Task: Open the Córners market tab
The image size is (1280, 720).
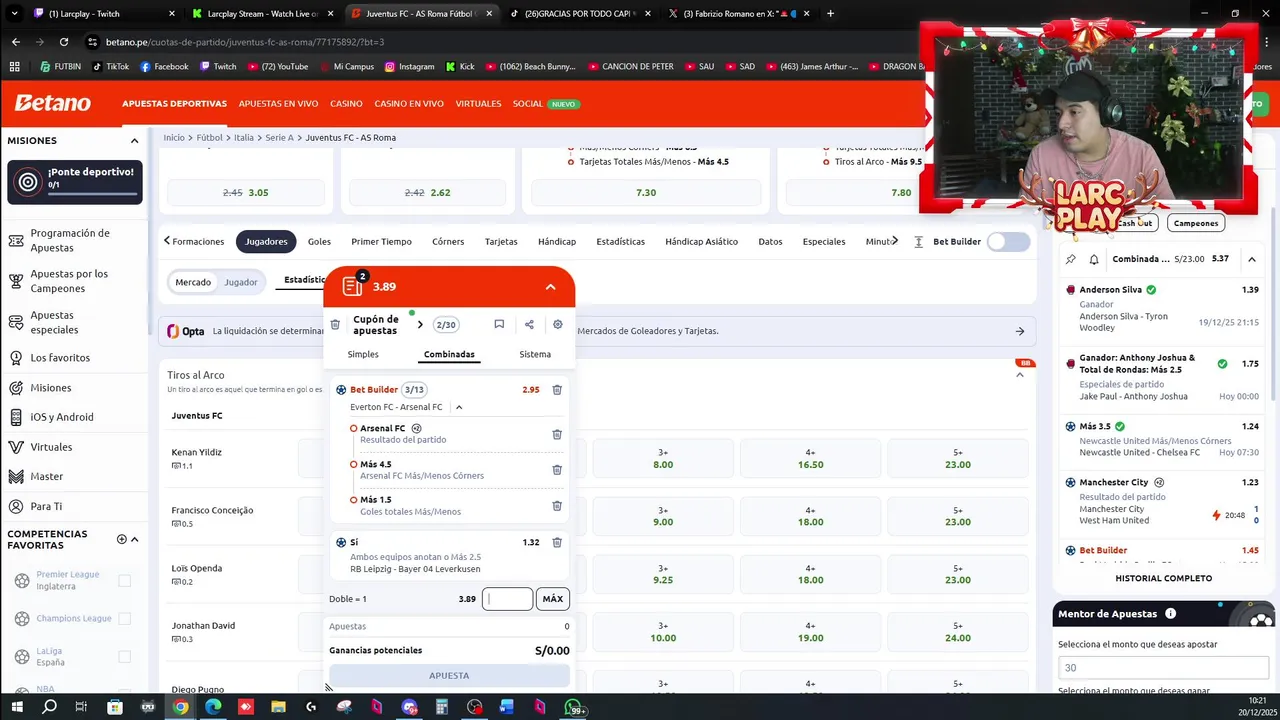Action: click(x=448, y=241)
